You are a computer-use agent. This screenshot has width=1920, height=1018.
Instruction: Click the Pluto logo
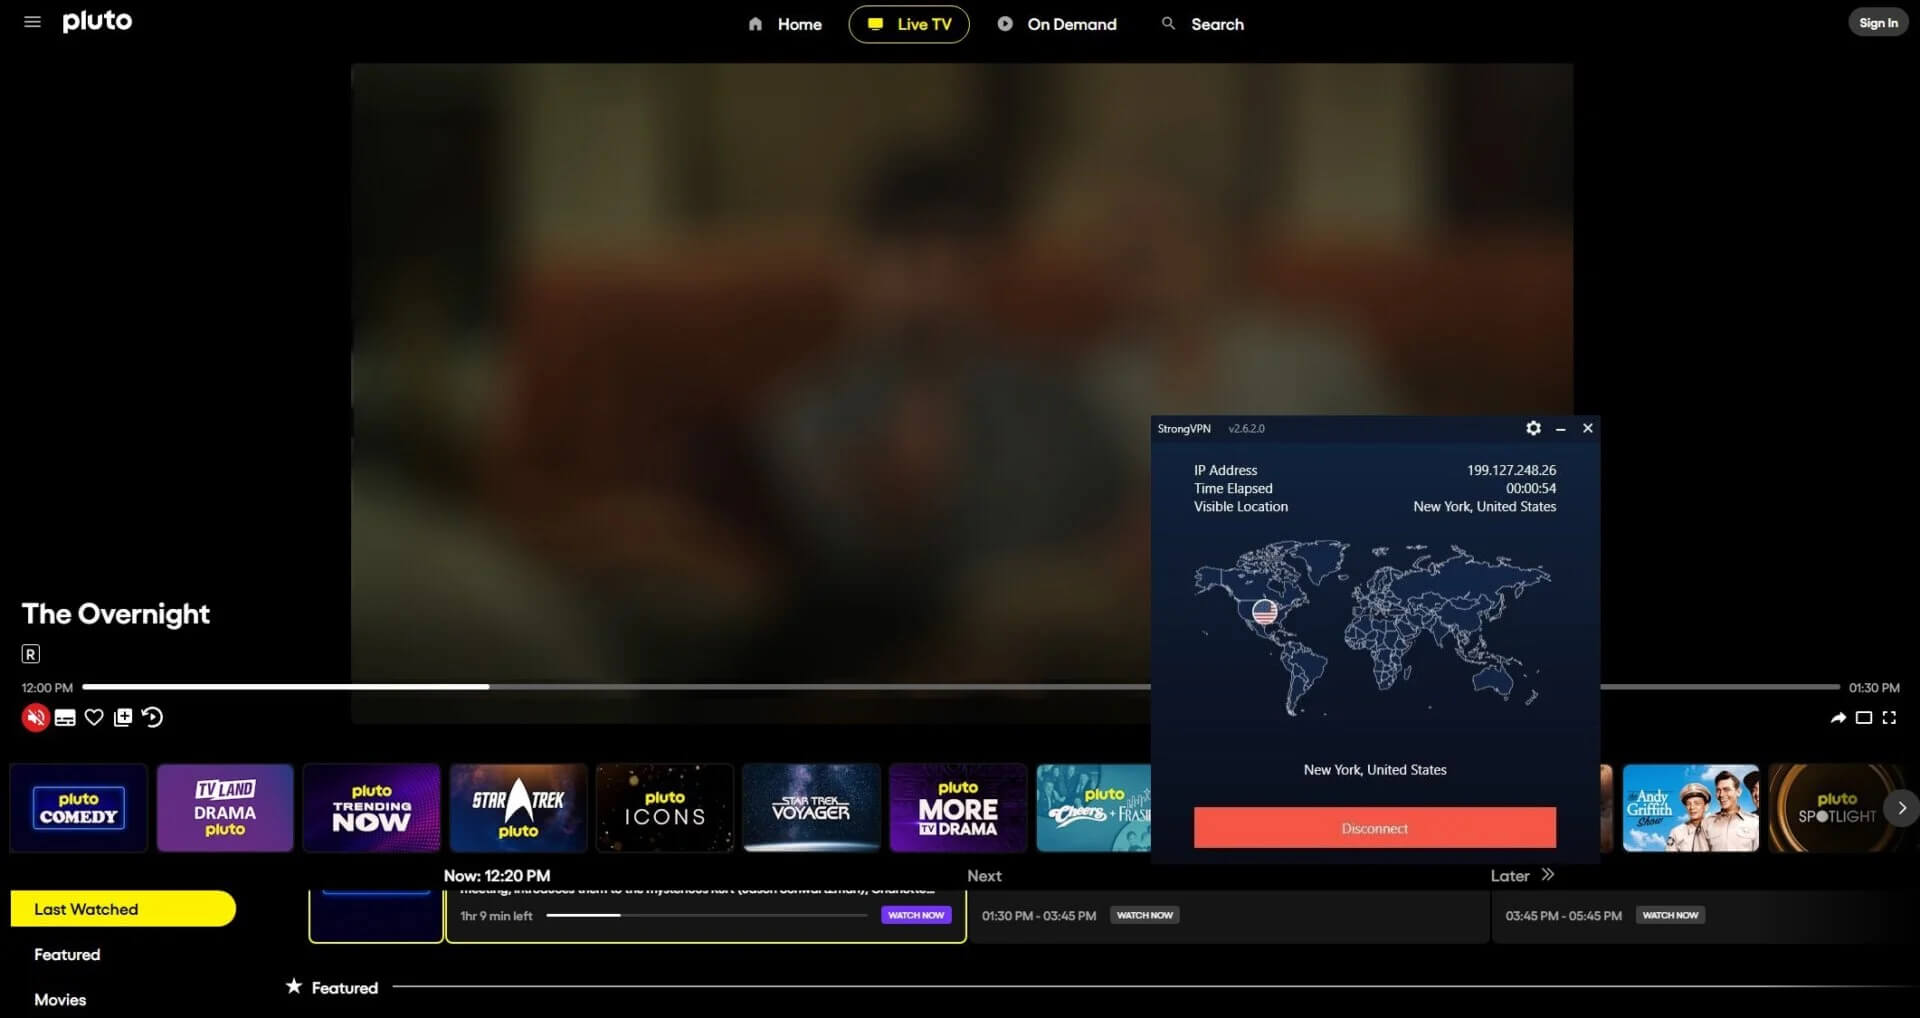coord(97,21)
